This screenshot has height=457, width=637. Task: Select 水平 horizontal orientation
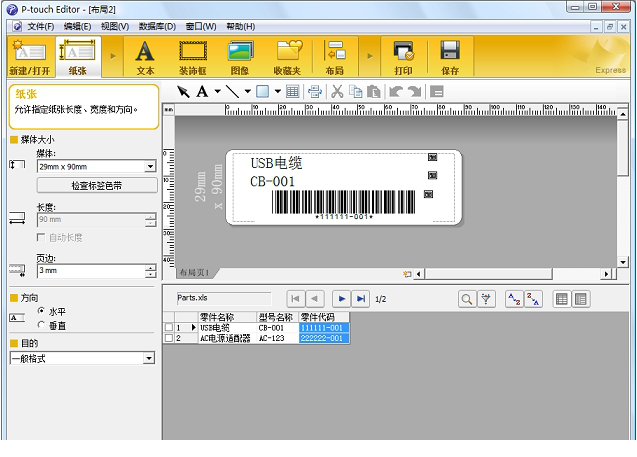point(41,311)
